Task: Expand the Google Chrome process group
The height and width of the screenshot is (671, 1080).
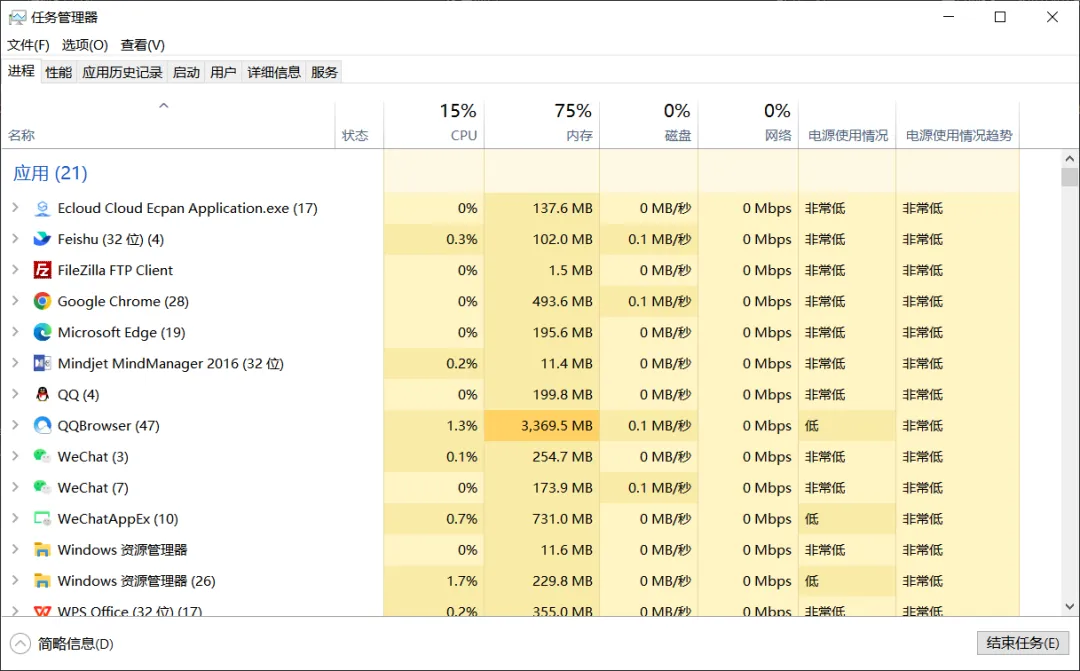Action: point(15,301)
